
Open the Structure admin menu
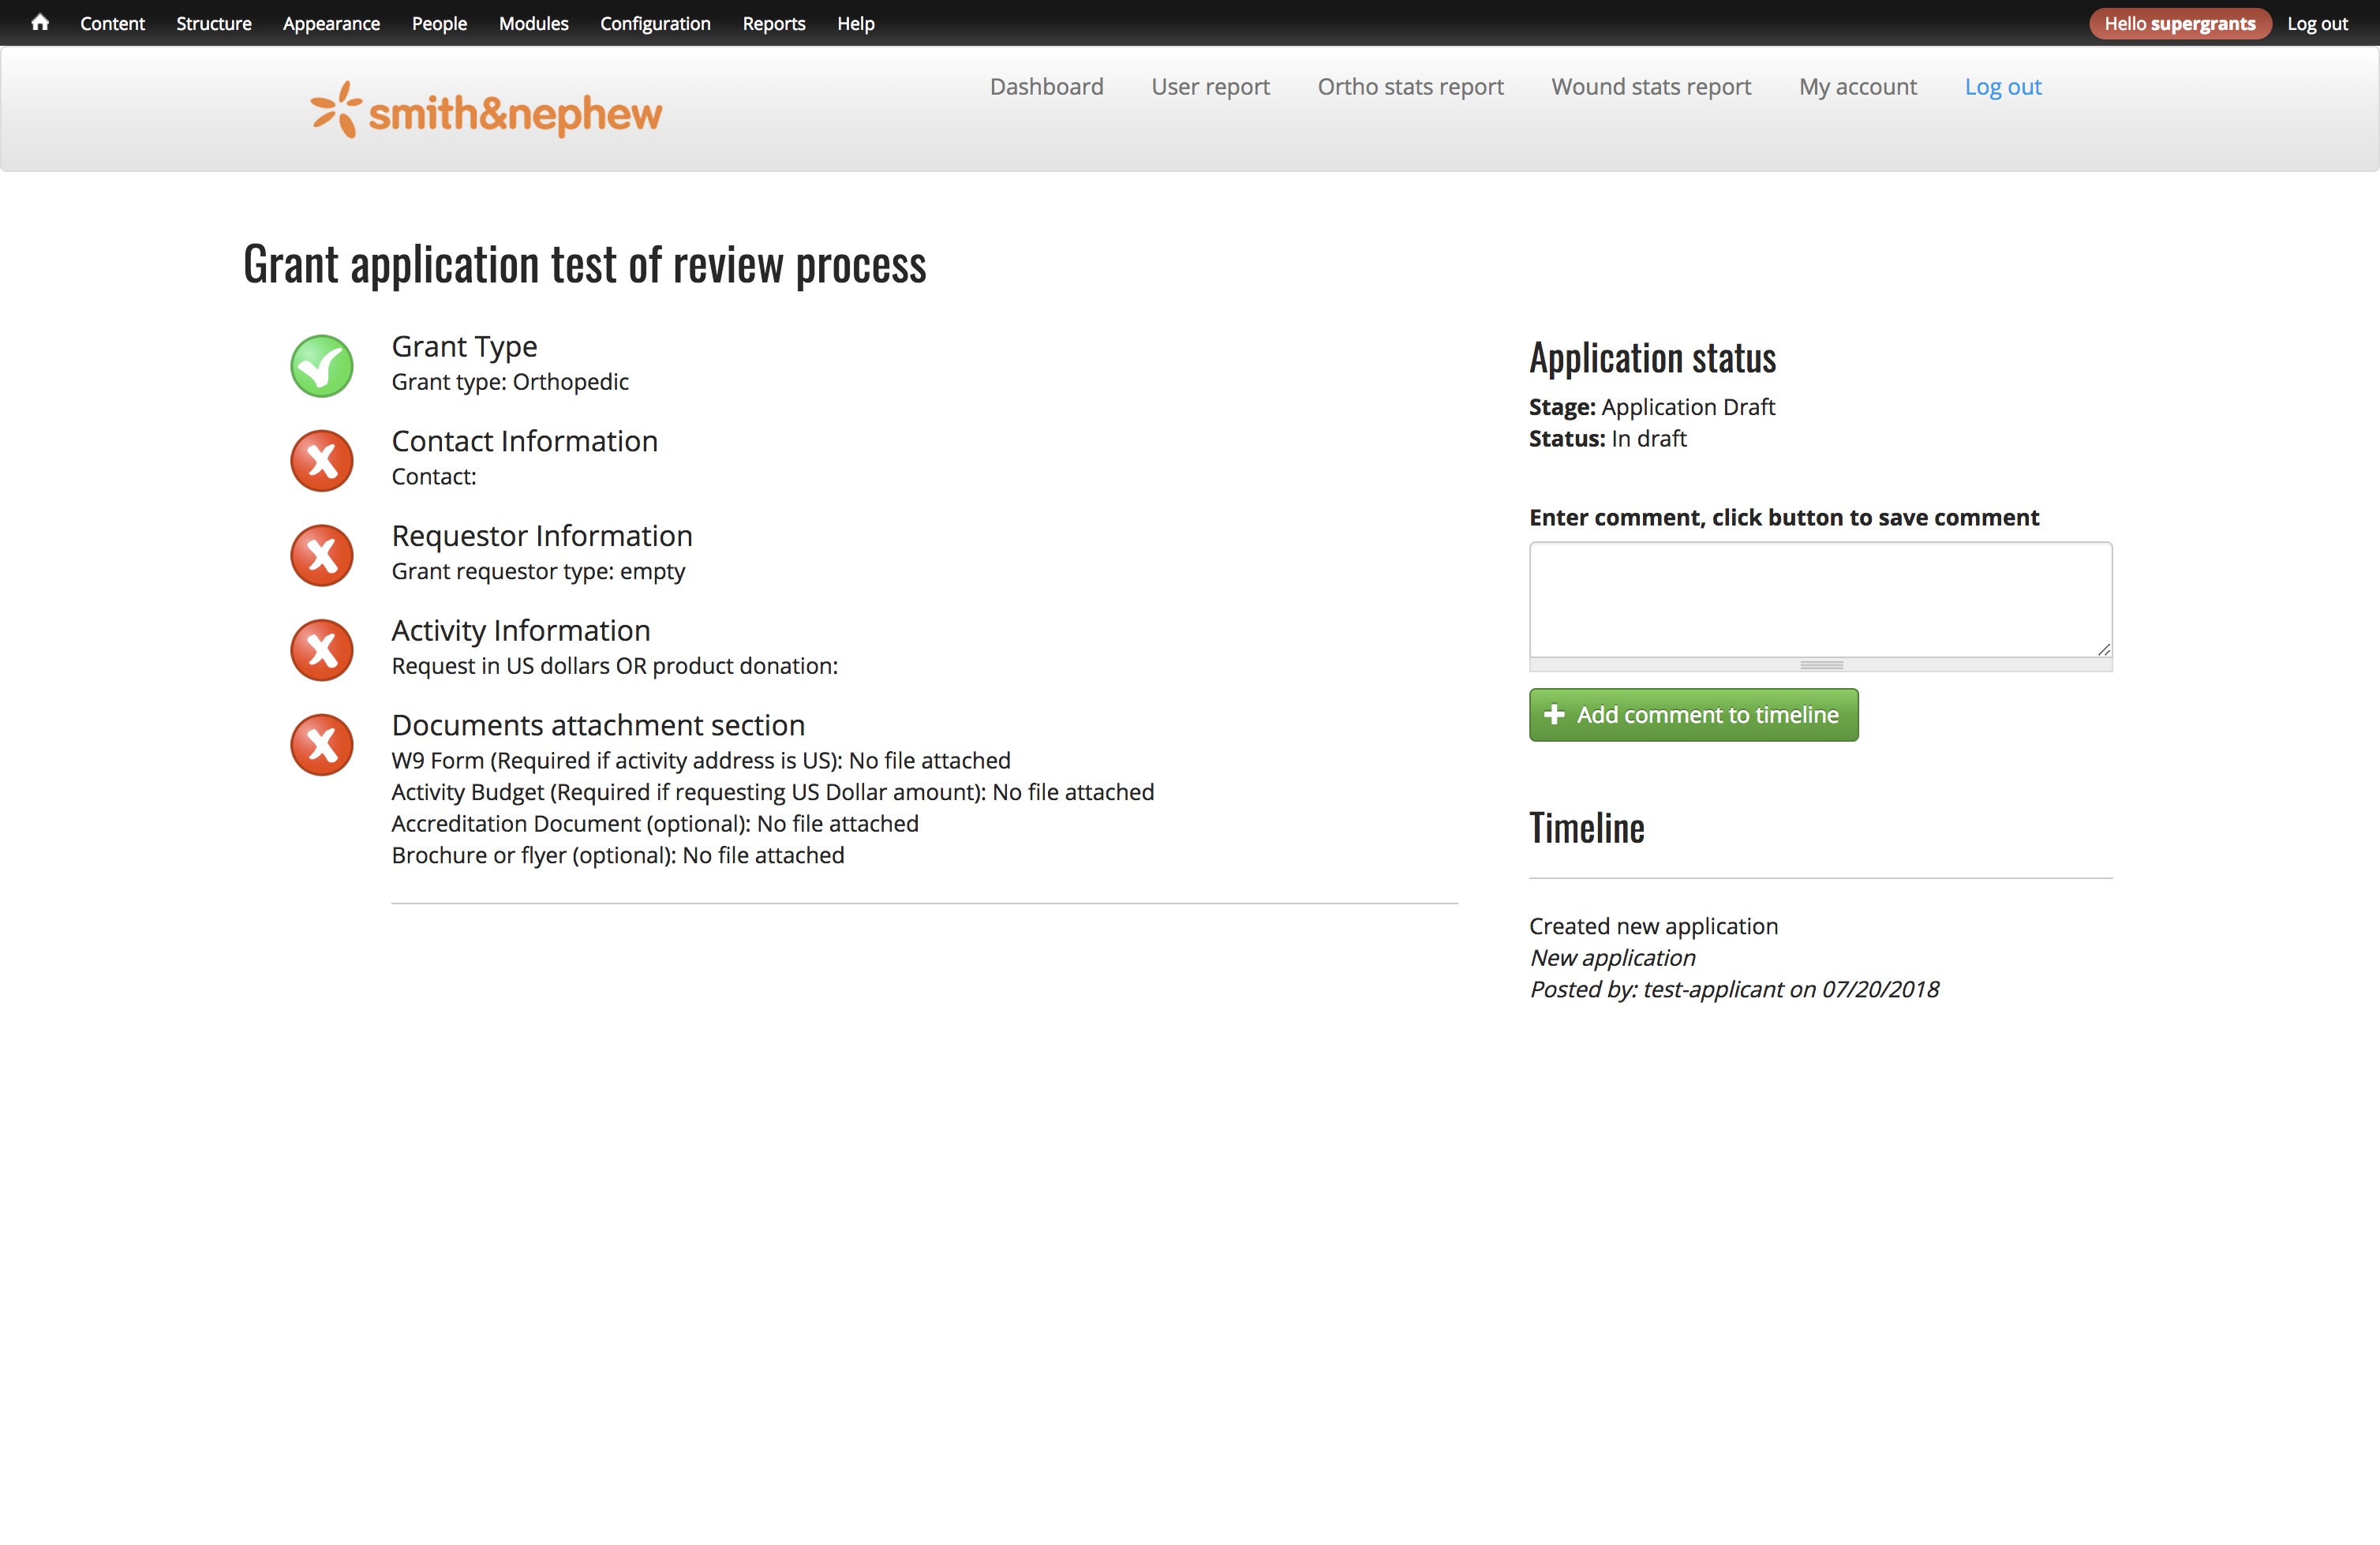213,23
